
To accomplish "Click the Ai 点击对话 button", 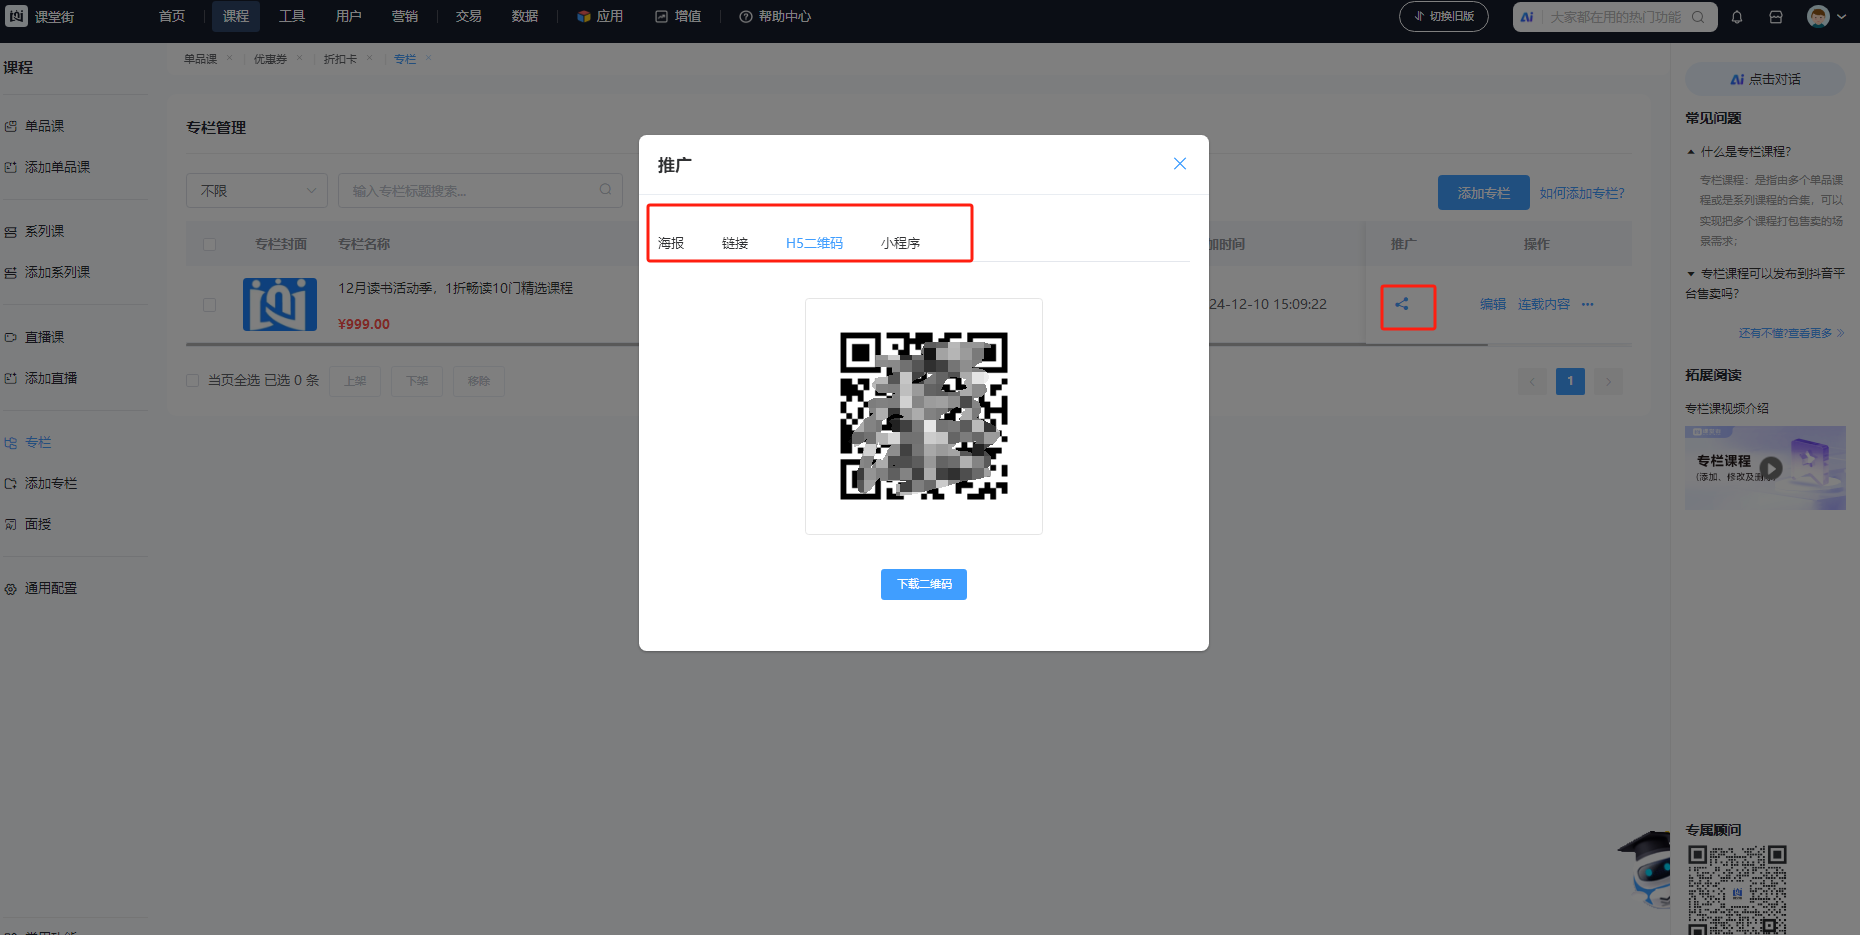I will (1765, 79).
